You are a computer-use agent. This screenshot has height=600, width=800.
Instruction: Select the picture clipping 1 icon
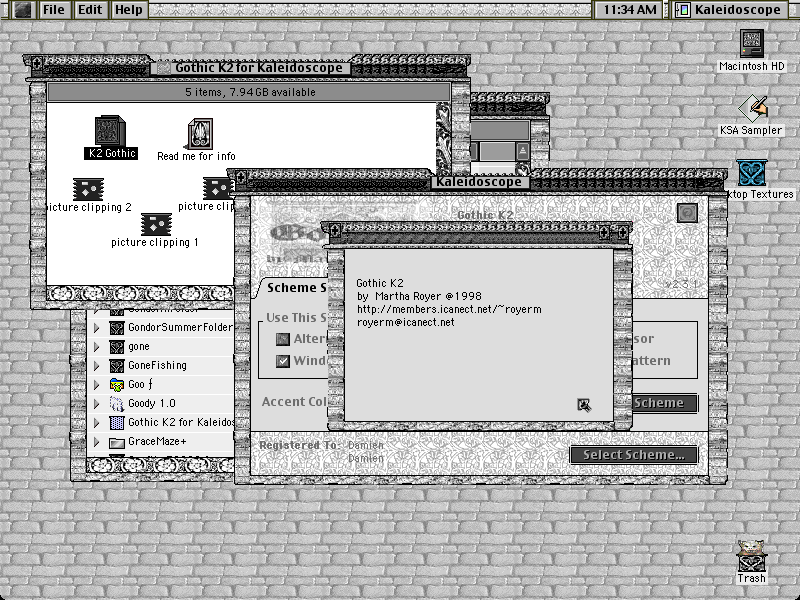pyautogui.click(x=156, y=224)
